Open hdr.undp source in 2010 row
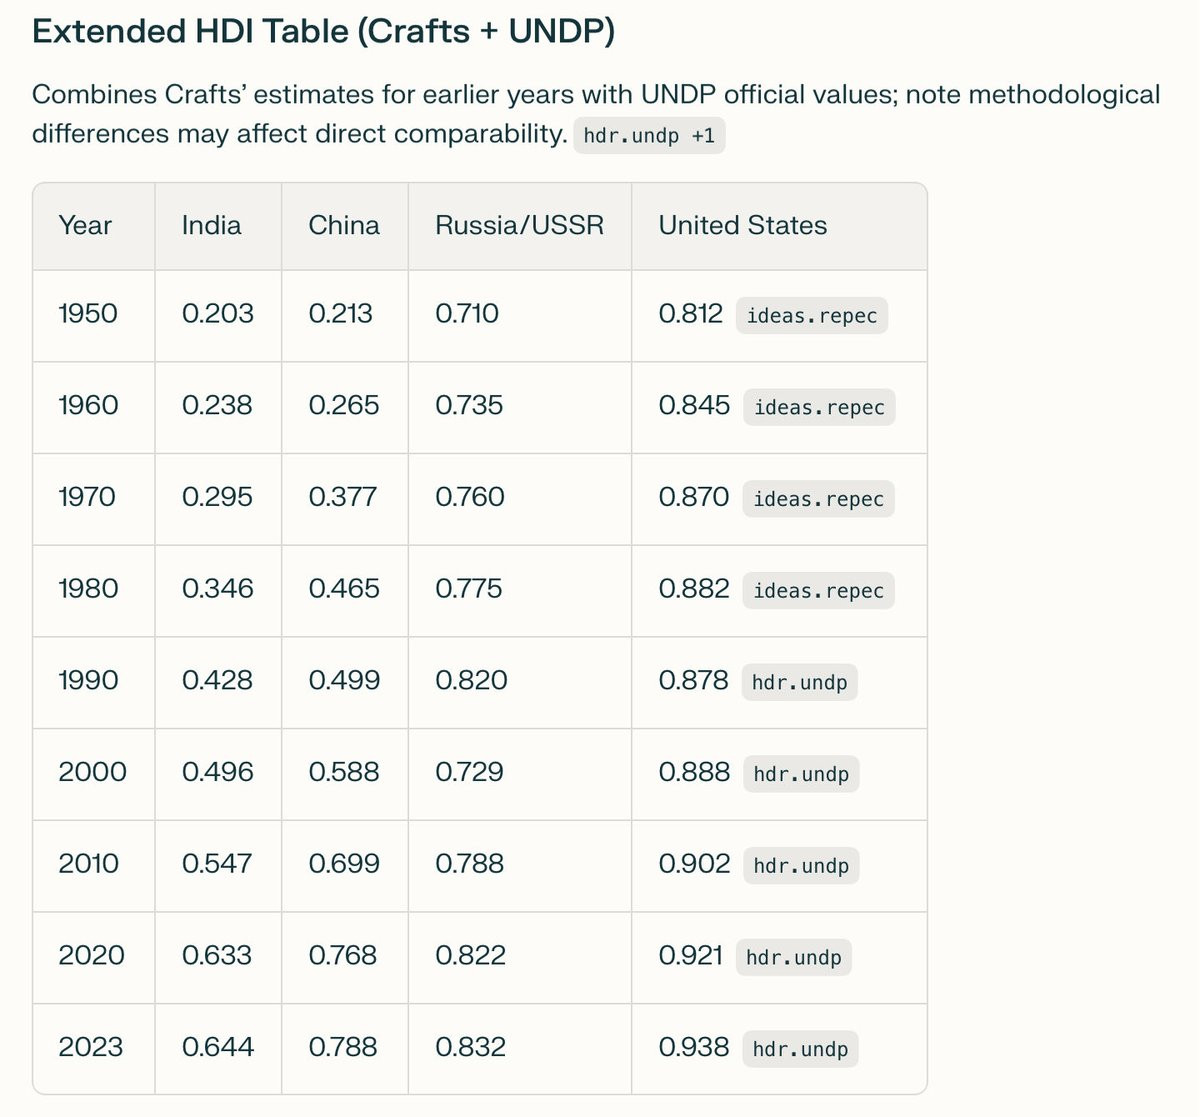Image resolution: width=1200 pixels, height=1117 pixels. (x=800, y=866)
